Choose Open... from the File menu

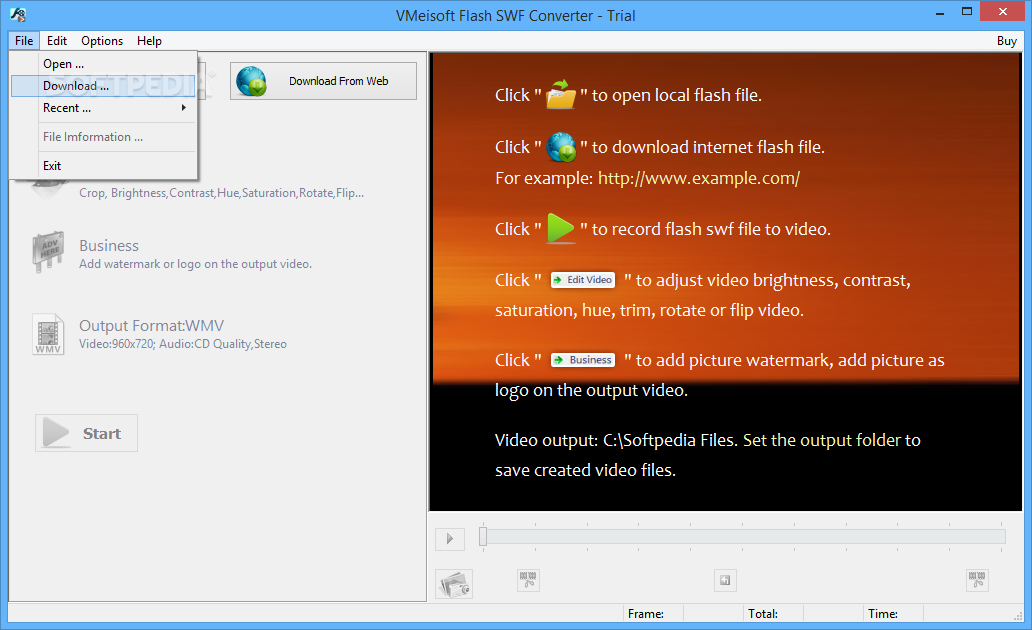pos(103,64)
